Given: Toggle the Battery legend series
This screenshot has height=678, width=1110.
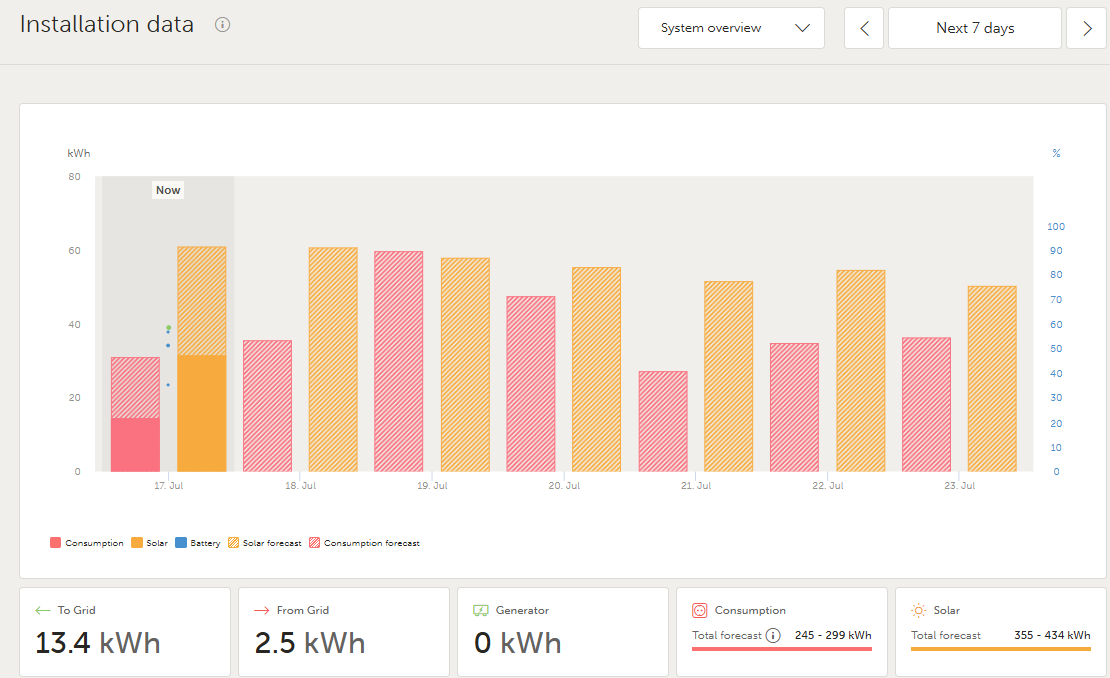Looking at the screenshot, I should coord(198,543).
